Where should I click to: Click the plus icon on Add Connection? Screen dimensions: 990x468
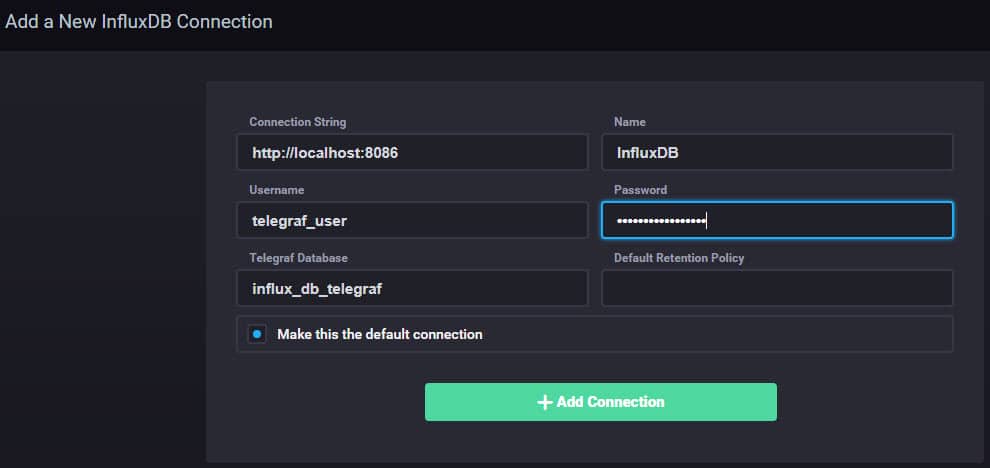click(x=545, y=402)
